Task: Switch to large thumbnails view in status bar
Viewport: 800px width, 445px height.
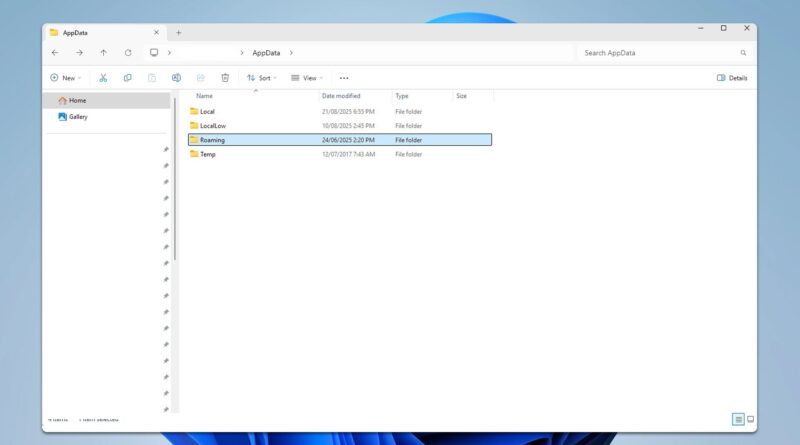Action: 751,419
